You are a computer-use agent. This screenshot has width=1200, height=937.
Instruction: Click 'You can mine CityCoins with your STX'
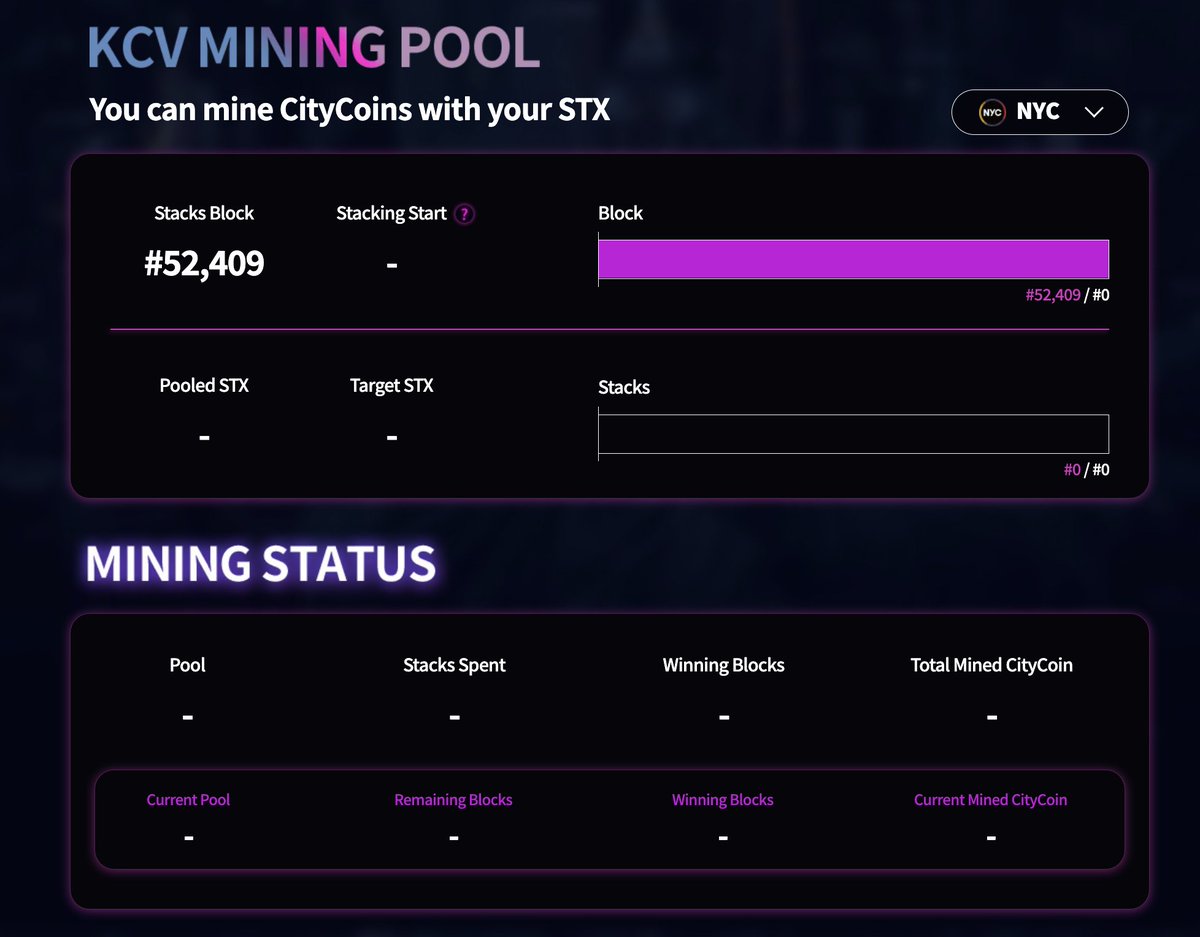point(349,109)
